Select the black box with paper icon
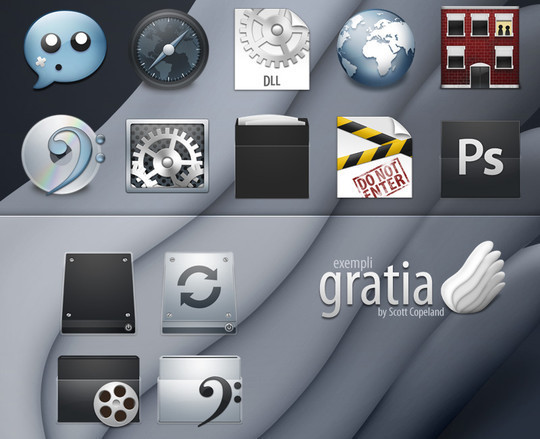 point(272,157)
